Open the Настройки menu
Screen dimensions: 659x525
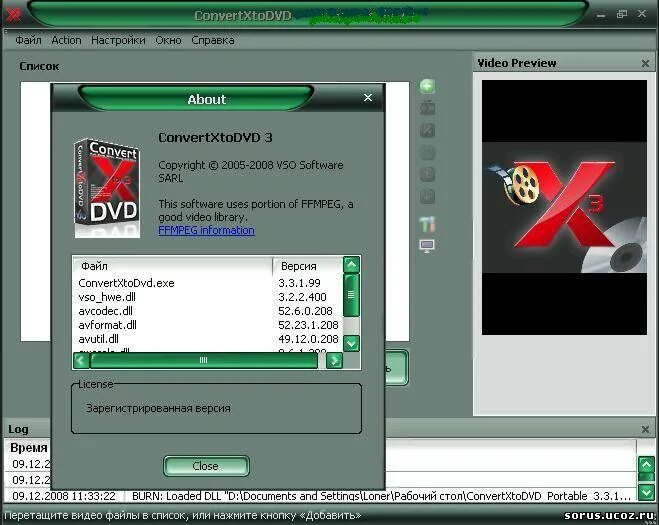point(118,40)
